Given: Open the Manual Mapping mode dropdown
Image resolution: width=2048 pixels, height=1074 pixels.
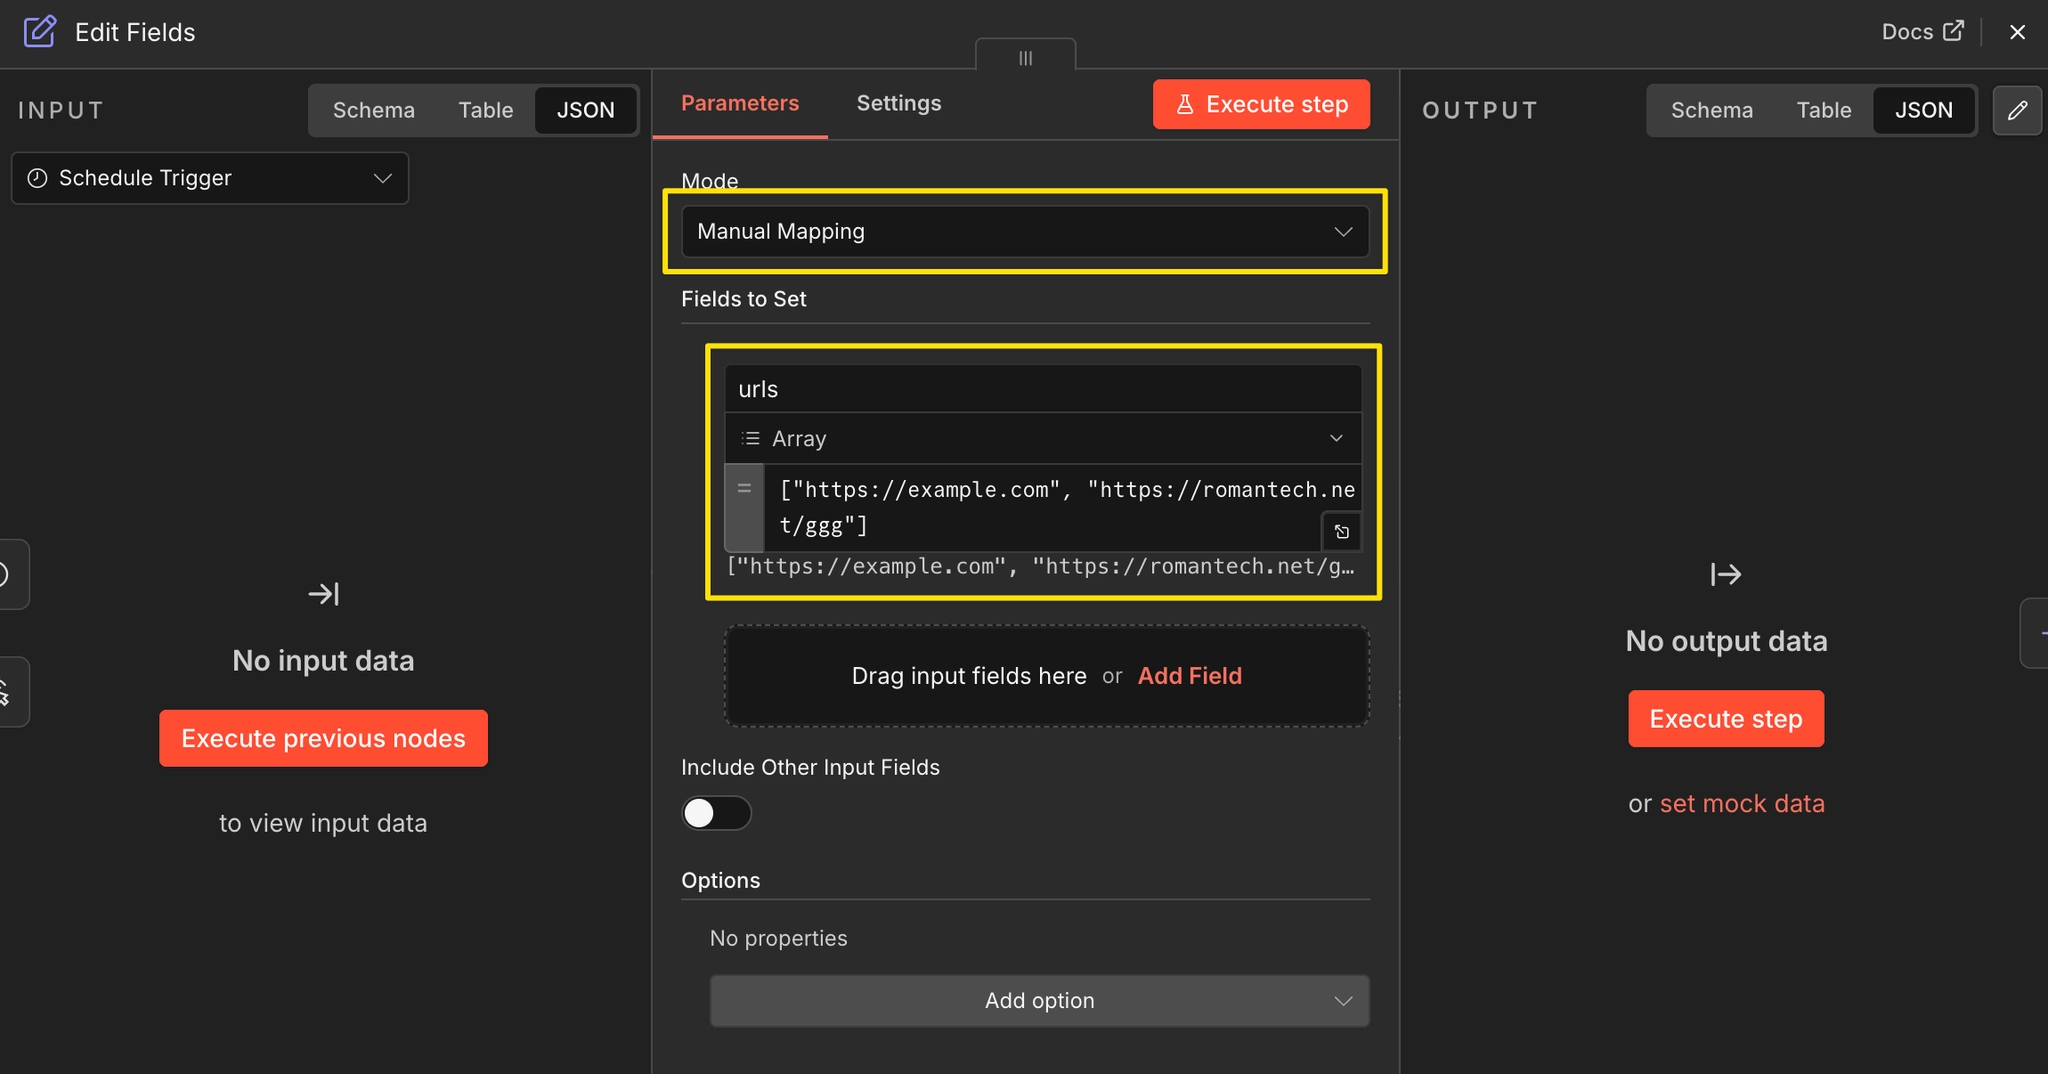Looking at the screenshot, I should (x=1025, y=231).
